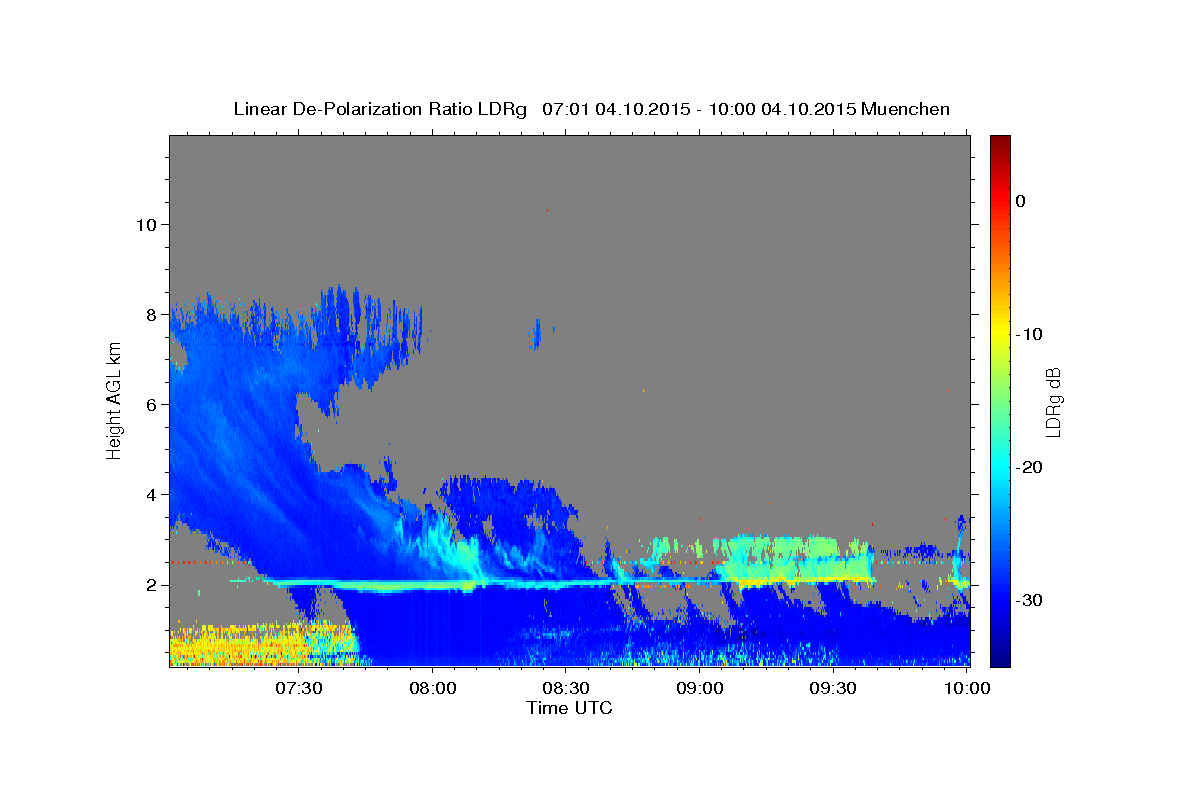Click the height tick label 8
Image resolution: width=1200 pixels, height=800 pixels.
pyautogui.click(x=153, y=314)
